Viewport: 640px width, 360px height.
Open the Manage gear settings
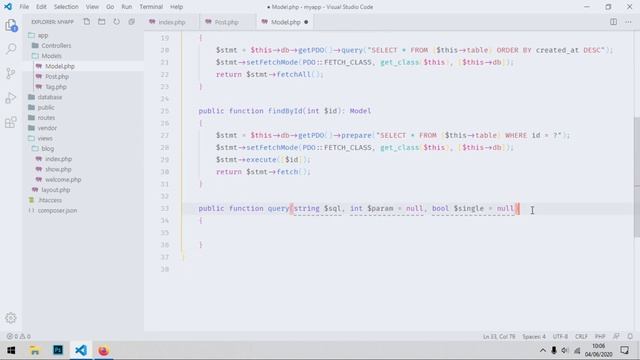[11, 318]
